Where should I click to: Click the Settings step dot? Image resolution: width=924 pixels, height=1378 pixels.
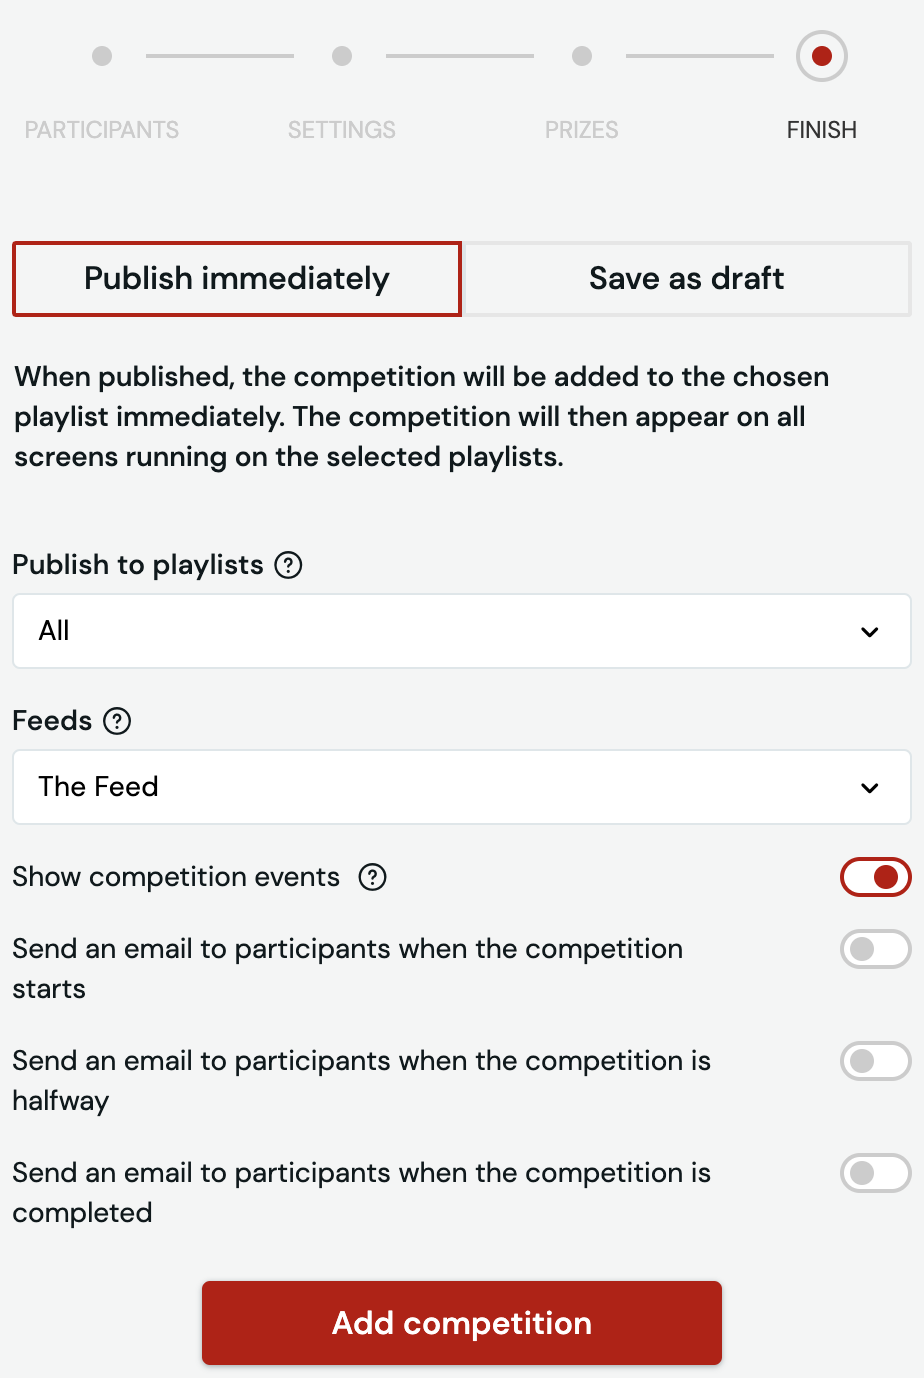tap(342, 56)
